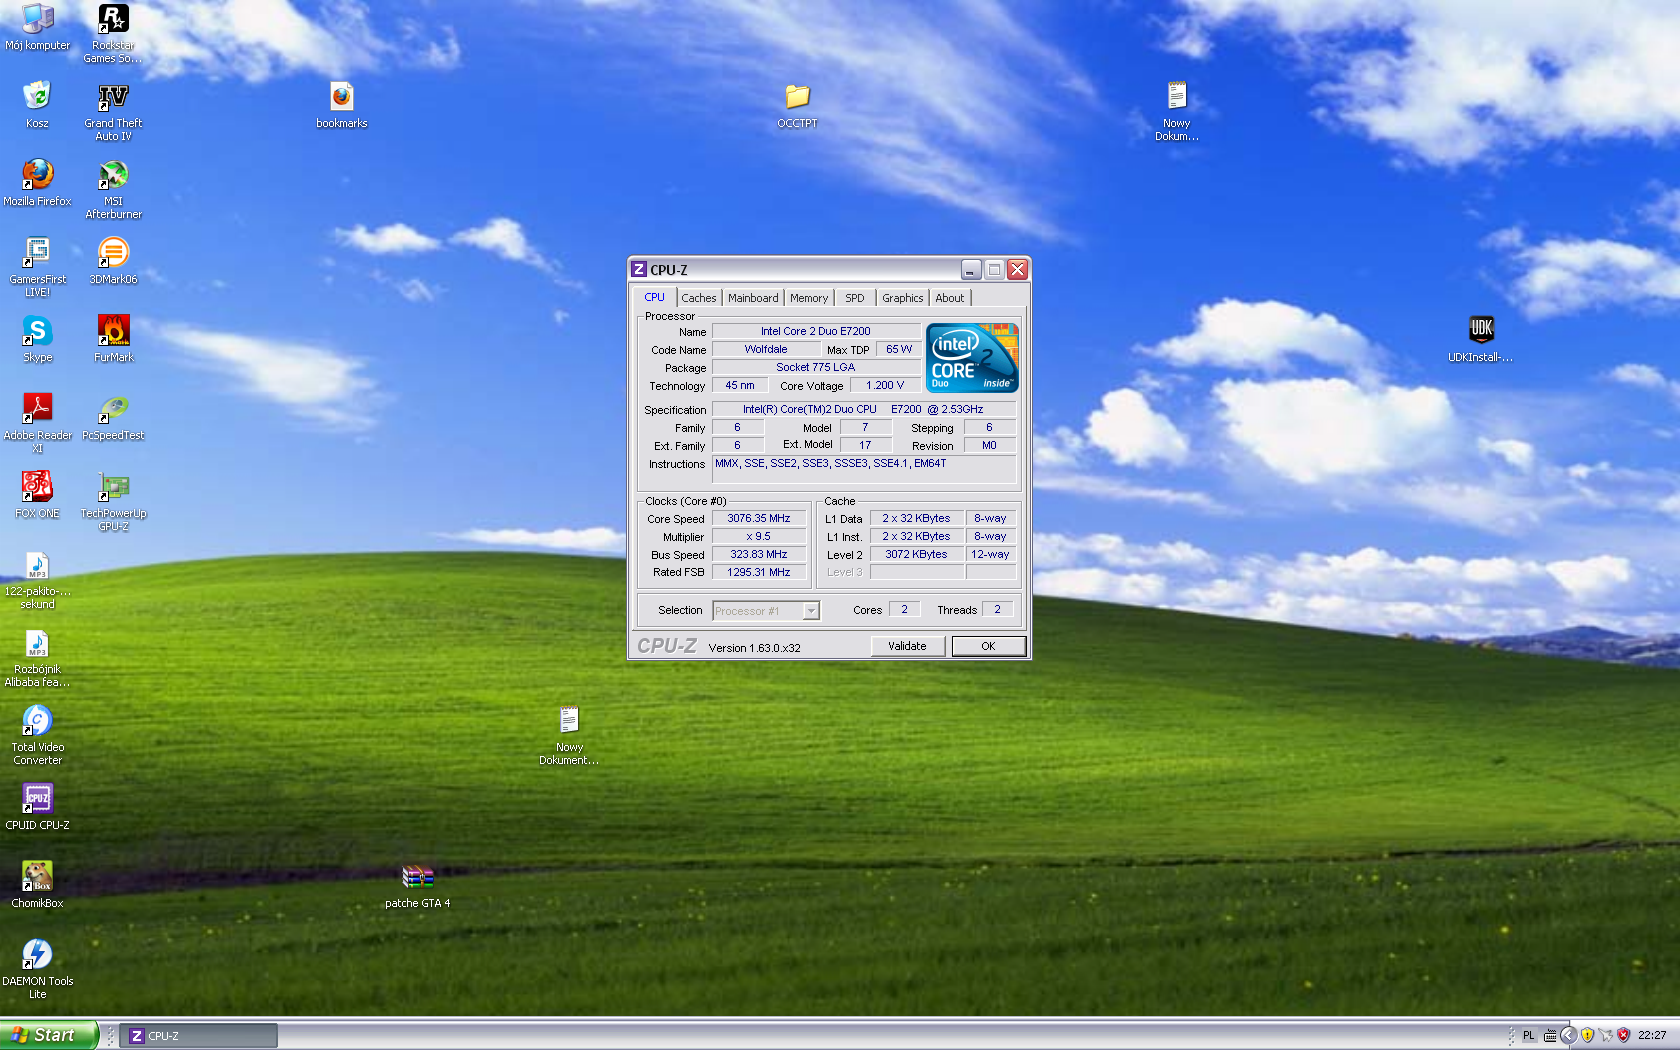Select the CPUID CPU-Z desktop icon

pyautogui.click(x=37, y=806)
